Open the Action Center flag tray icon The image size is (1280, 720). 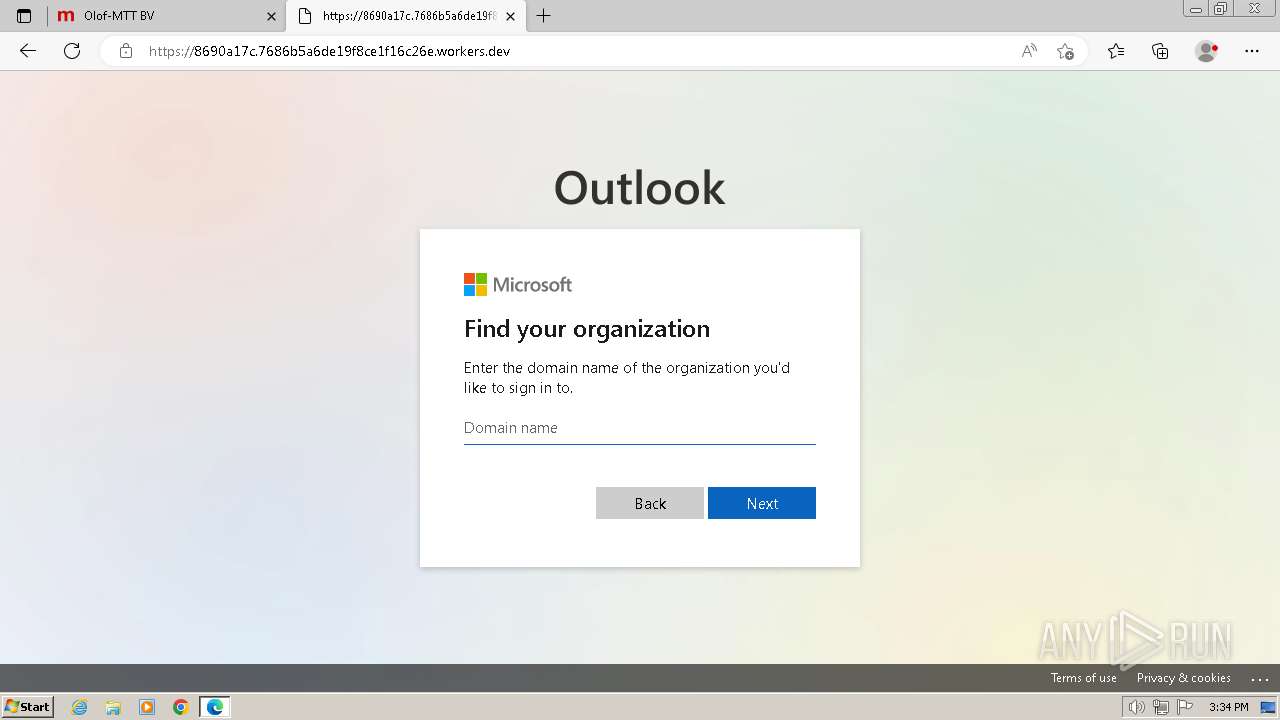click(x=1185, y=707)
